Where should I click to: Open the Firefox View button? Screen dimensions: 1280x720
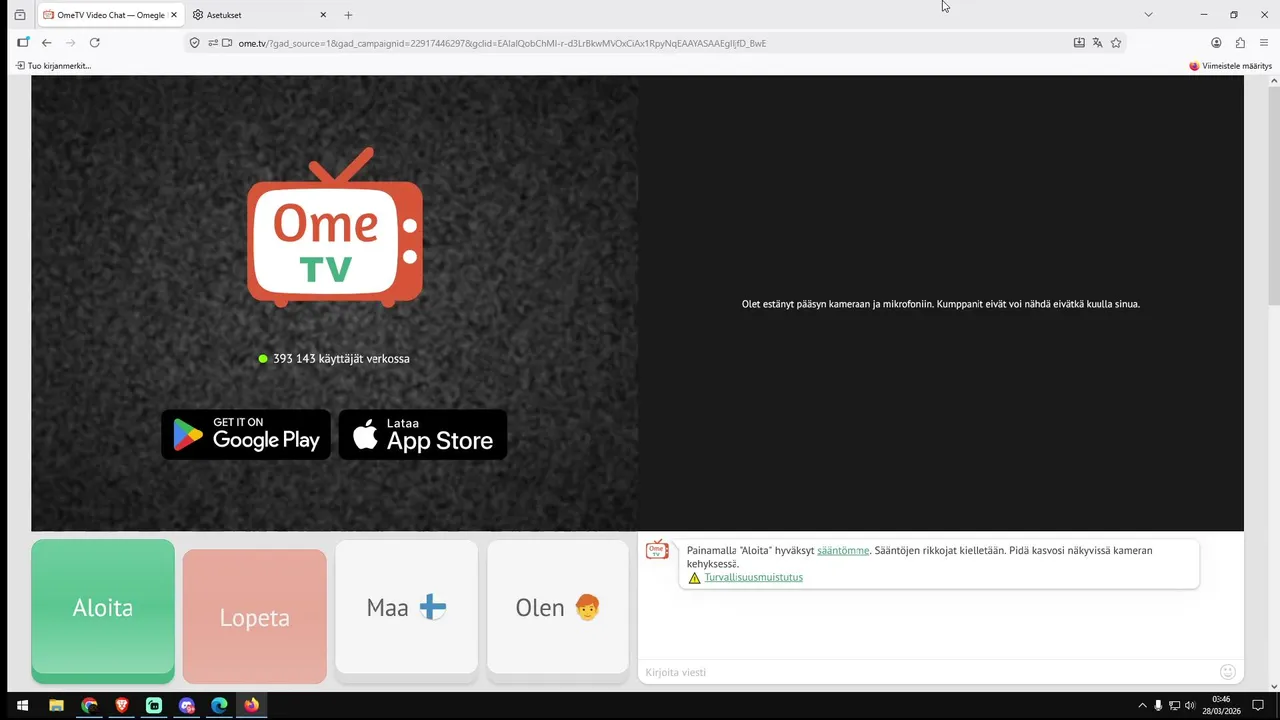pos(19,15)
